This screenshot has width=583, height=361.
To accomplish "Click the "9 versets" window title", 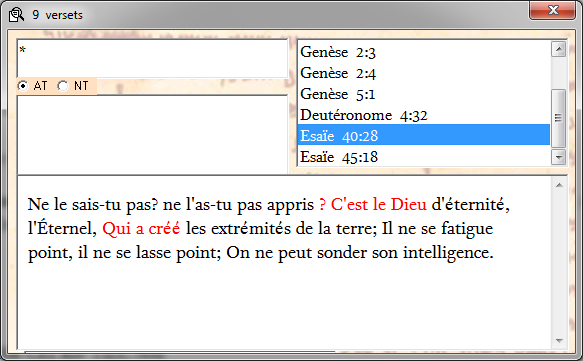I will click(x=57, y=15).
